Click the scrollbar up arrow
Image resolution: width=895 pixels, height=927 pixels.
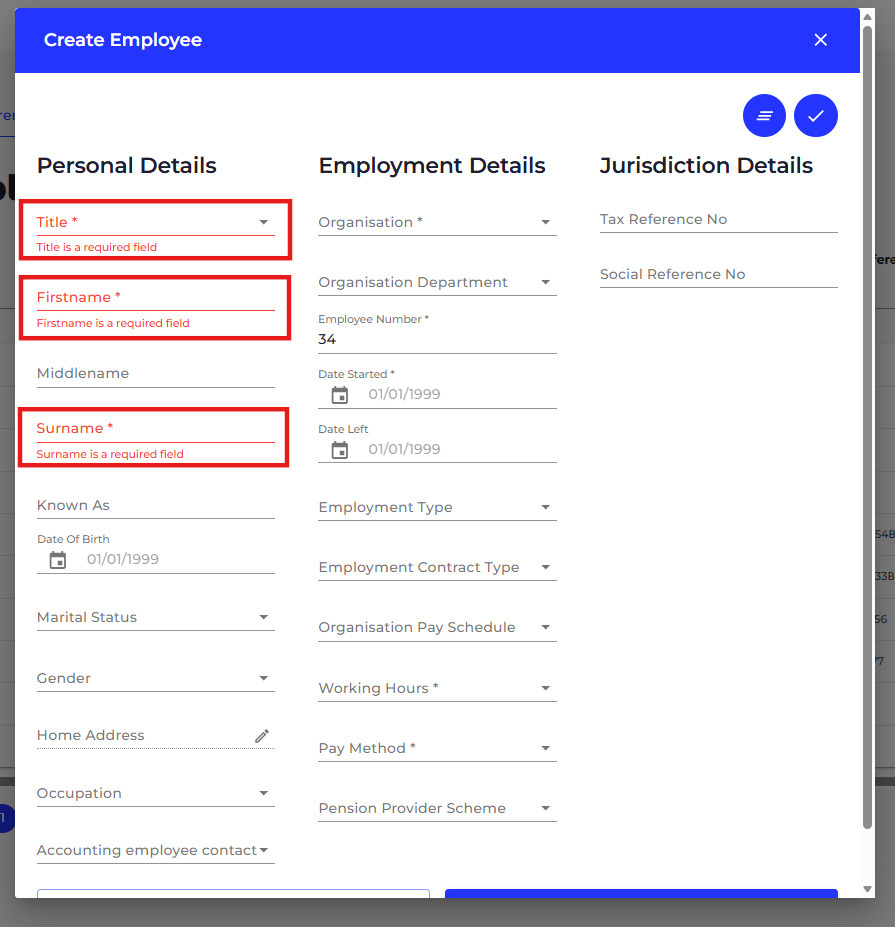point(867,17)
